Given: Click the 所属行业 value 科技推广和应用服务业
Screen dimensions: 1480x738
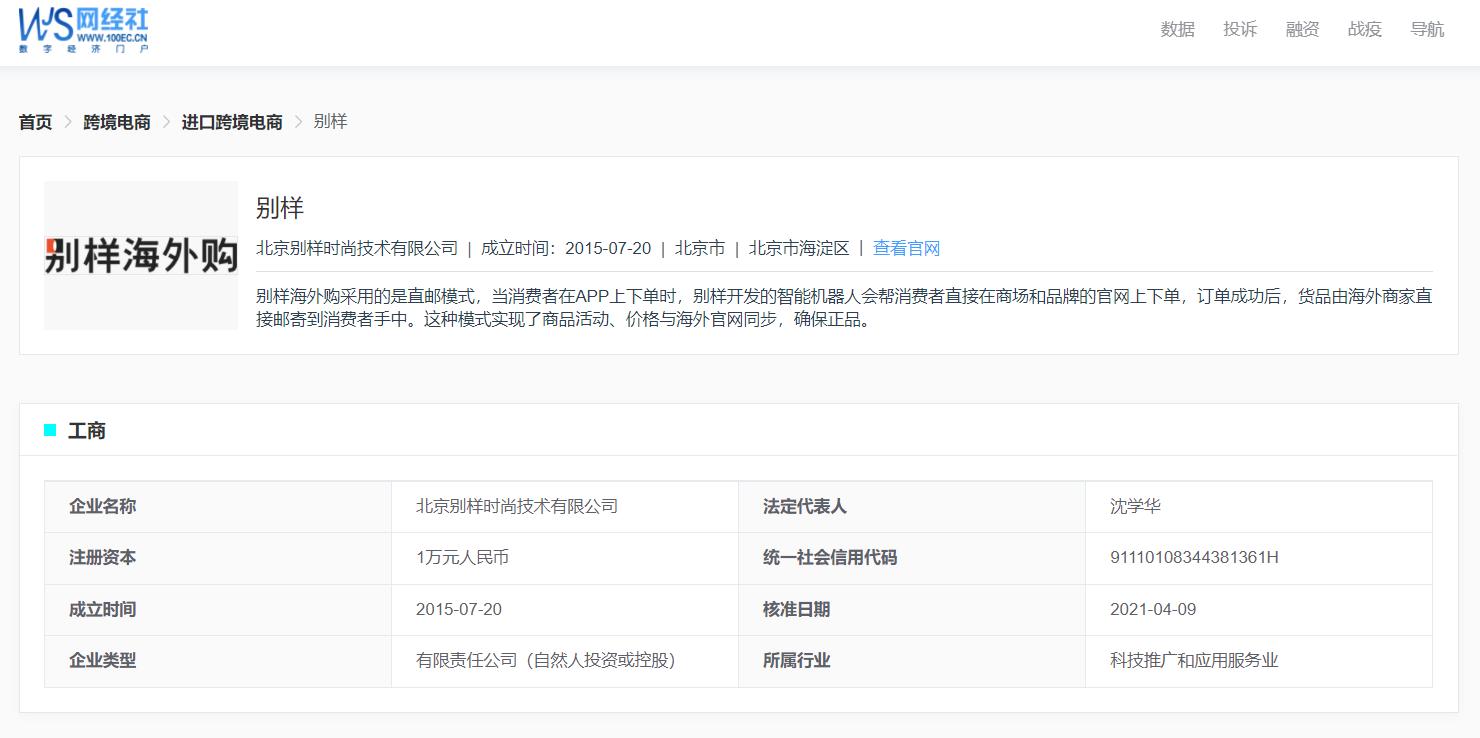Looking at the screenshot, I should 1196,661.
